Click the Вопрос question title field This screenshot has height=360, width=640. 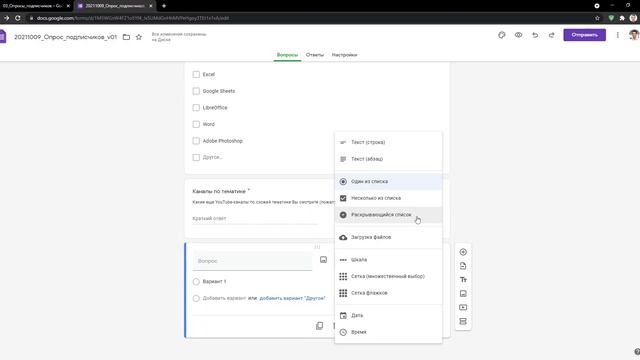tap(252, 261)
